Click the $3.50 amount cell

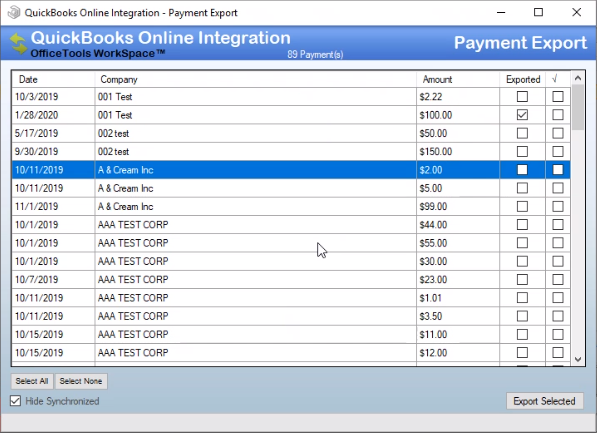[458, 316]
